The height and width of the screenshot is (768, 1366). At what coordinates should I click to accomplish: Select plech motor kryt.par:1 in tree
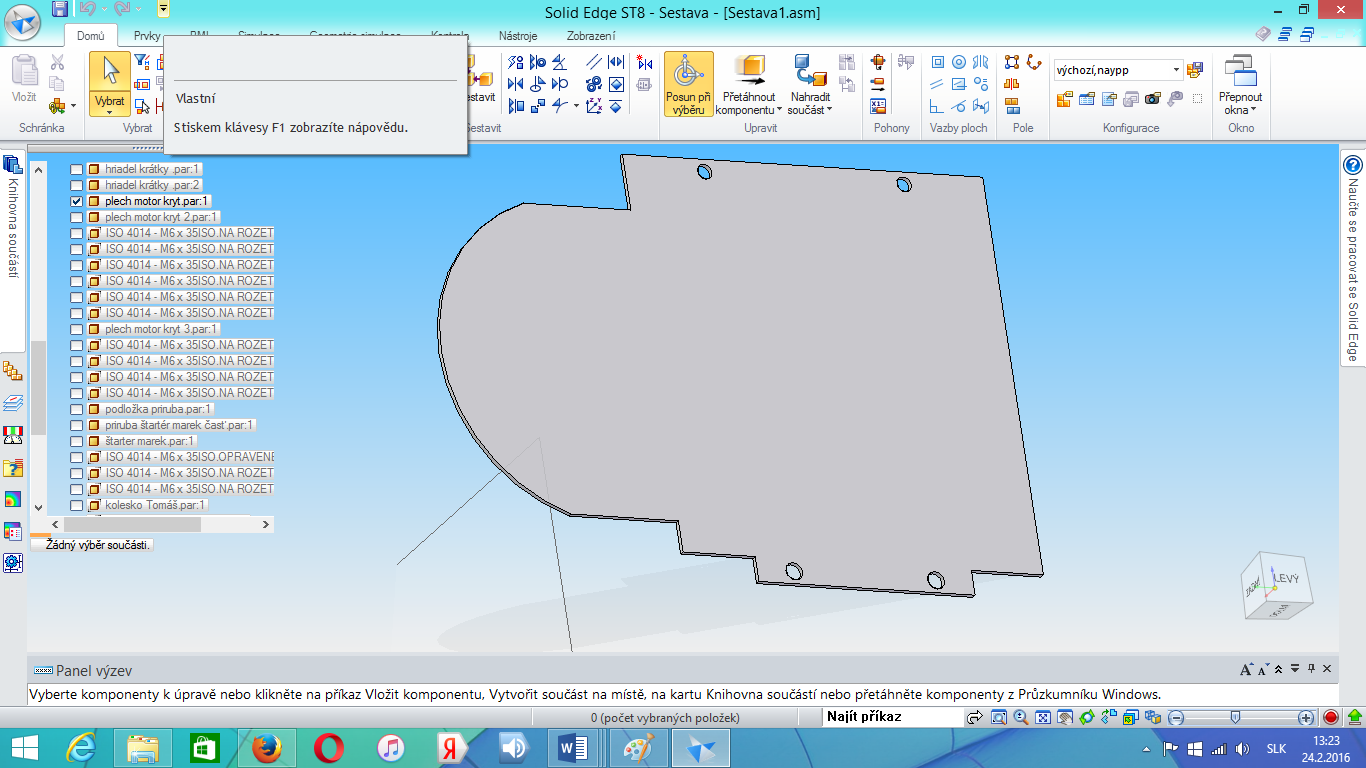(x=157, y=201)
